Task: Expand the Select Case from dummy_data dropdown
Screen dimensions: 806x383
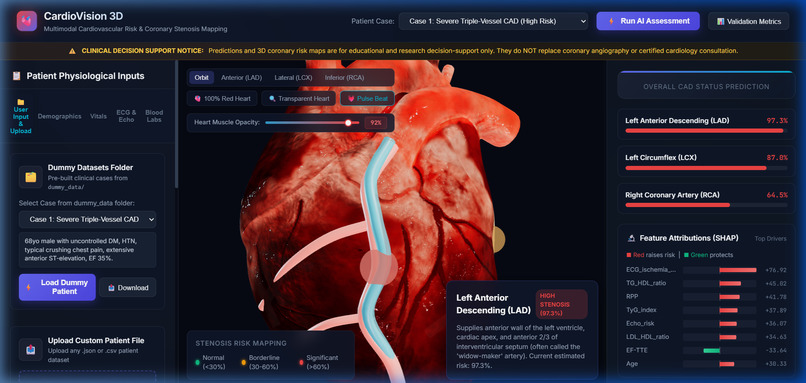Action: click(87, 220)
